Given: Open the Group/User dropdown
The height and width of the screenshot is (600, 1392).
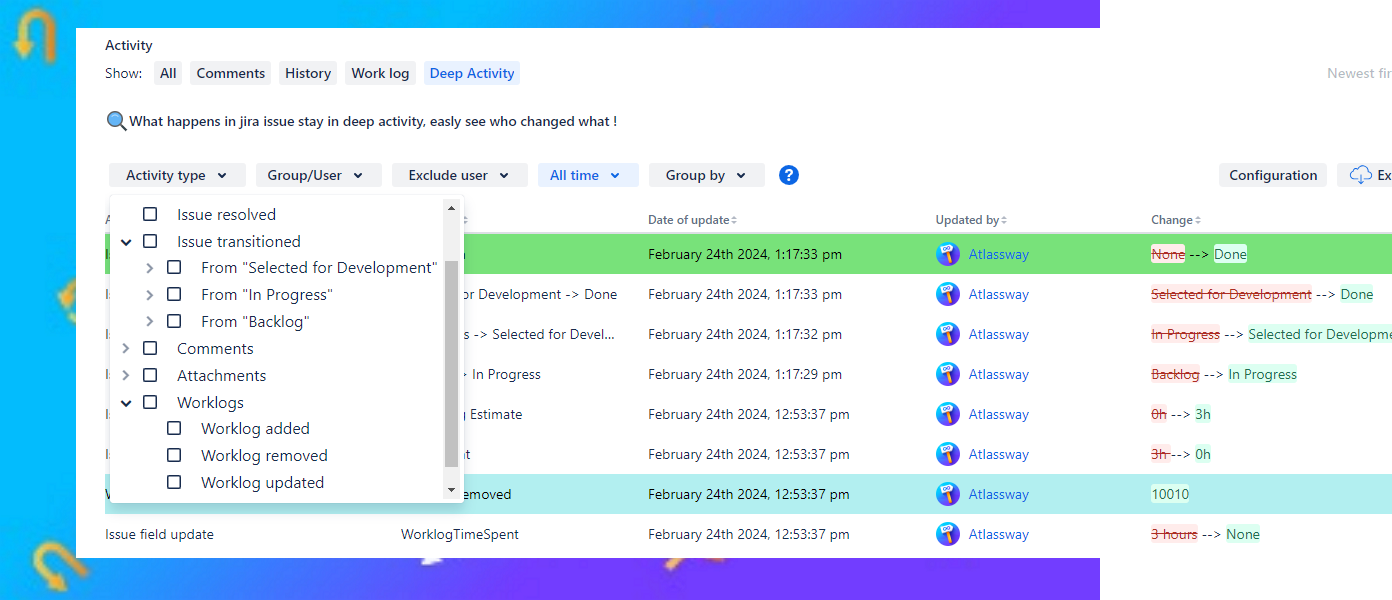Looking at the screenshot, I should pos(318,175).
